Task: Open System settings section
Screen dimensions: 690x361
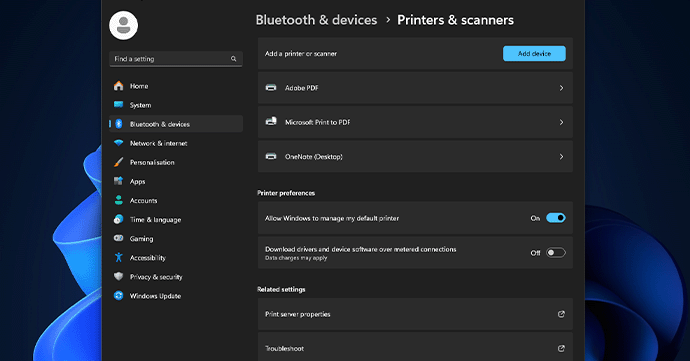Action: point(176,105)
